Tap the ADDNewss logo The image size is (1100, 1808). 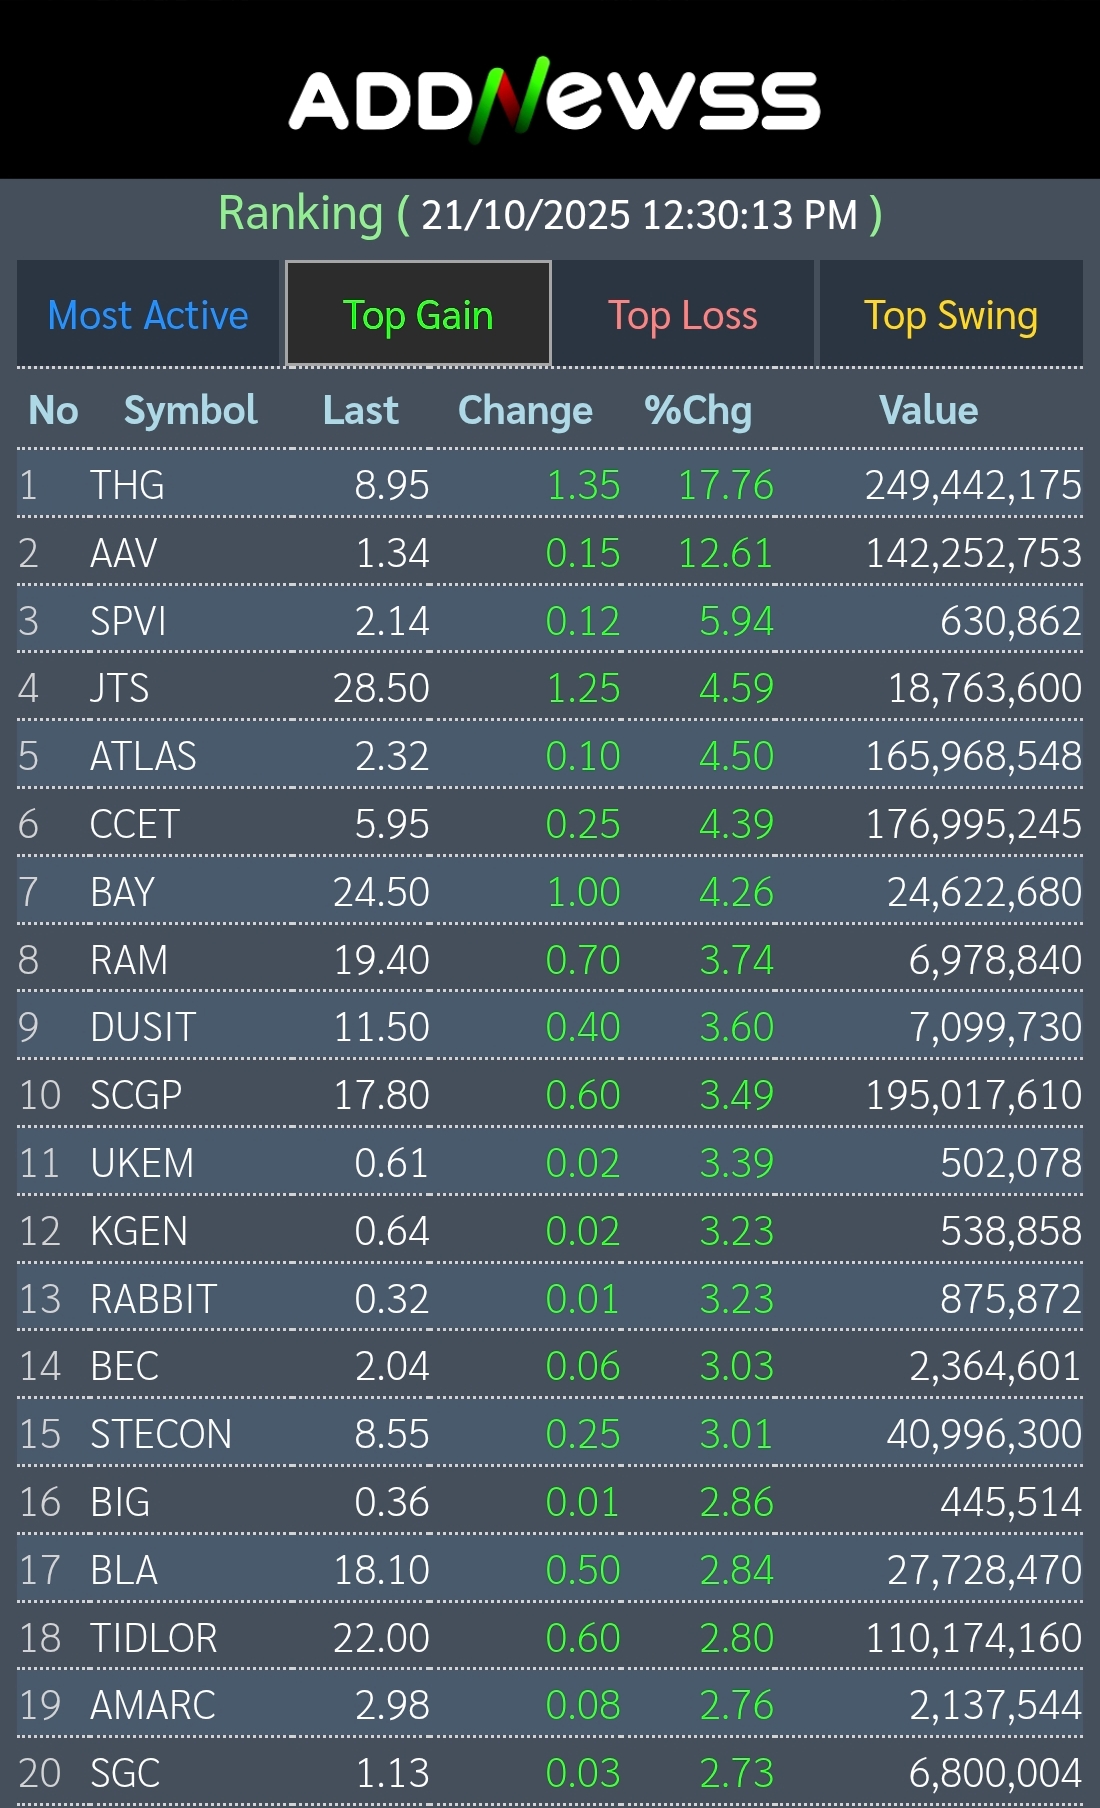coord(554,100)
